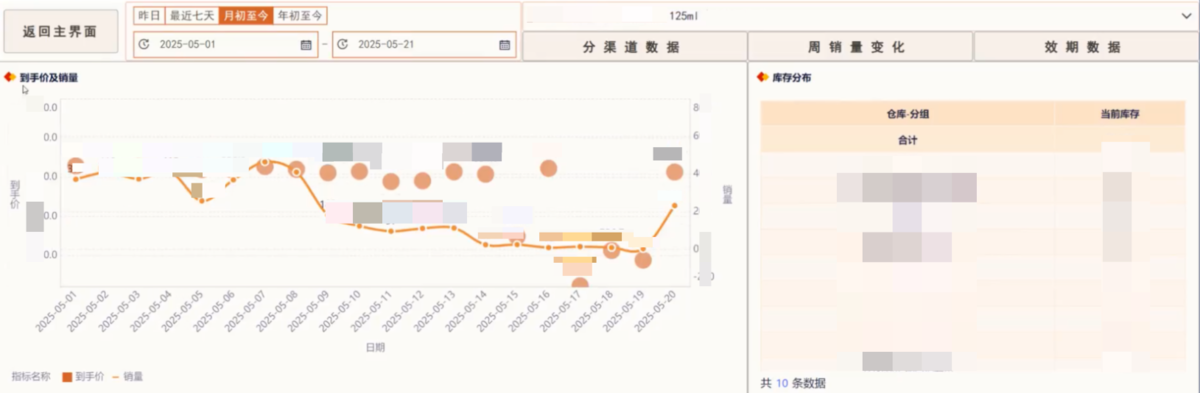Click the 共 10 条数据 record count

tap(793, 383)
